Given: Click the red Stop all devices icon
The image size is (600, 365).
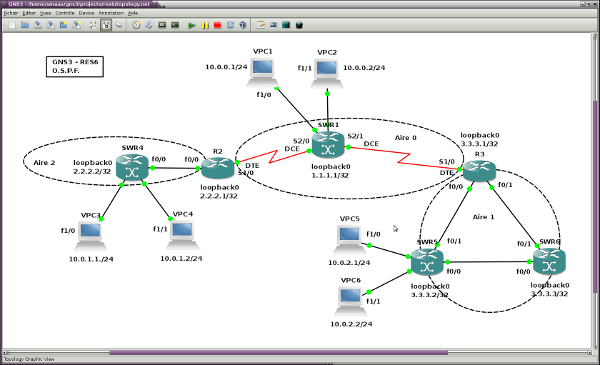Looking at the screenshot, I should [217, 25].
